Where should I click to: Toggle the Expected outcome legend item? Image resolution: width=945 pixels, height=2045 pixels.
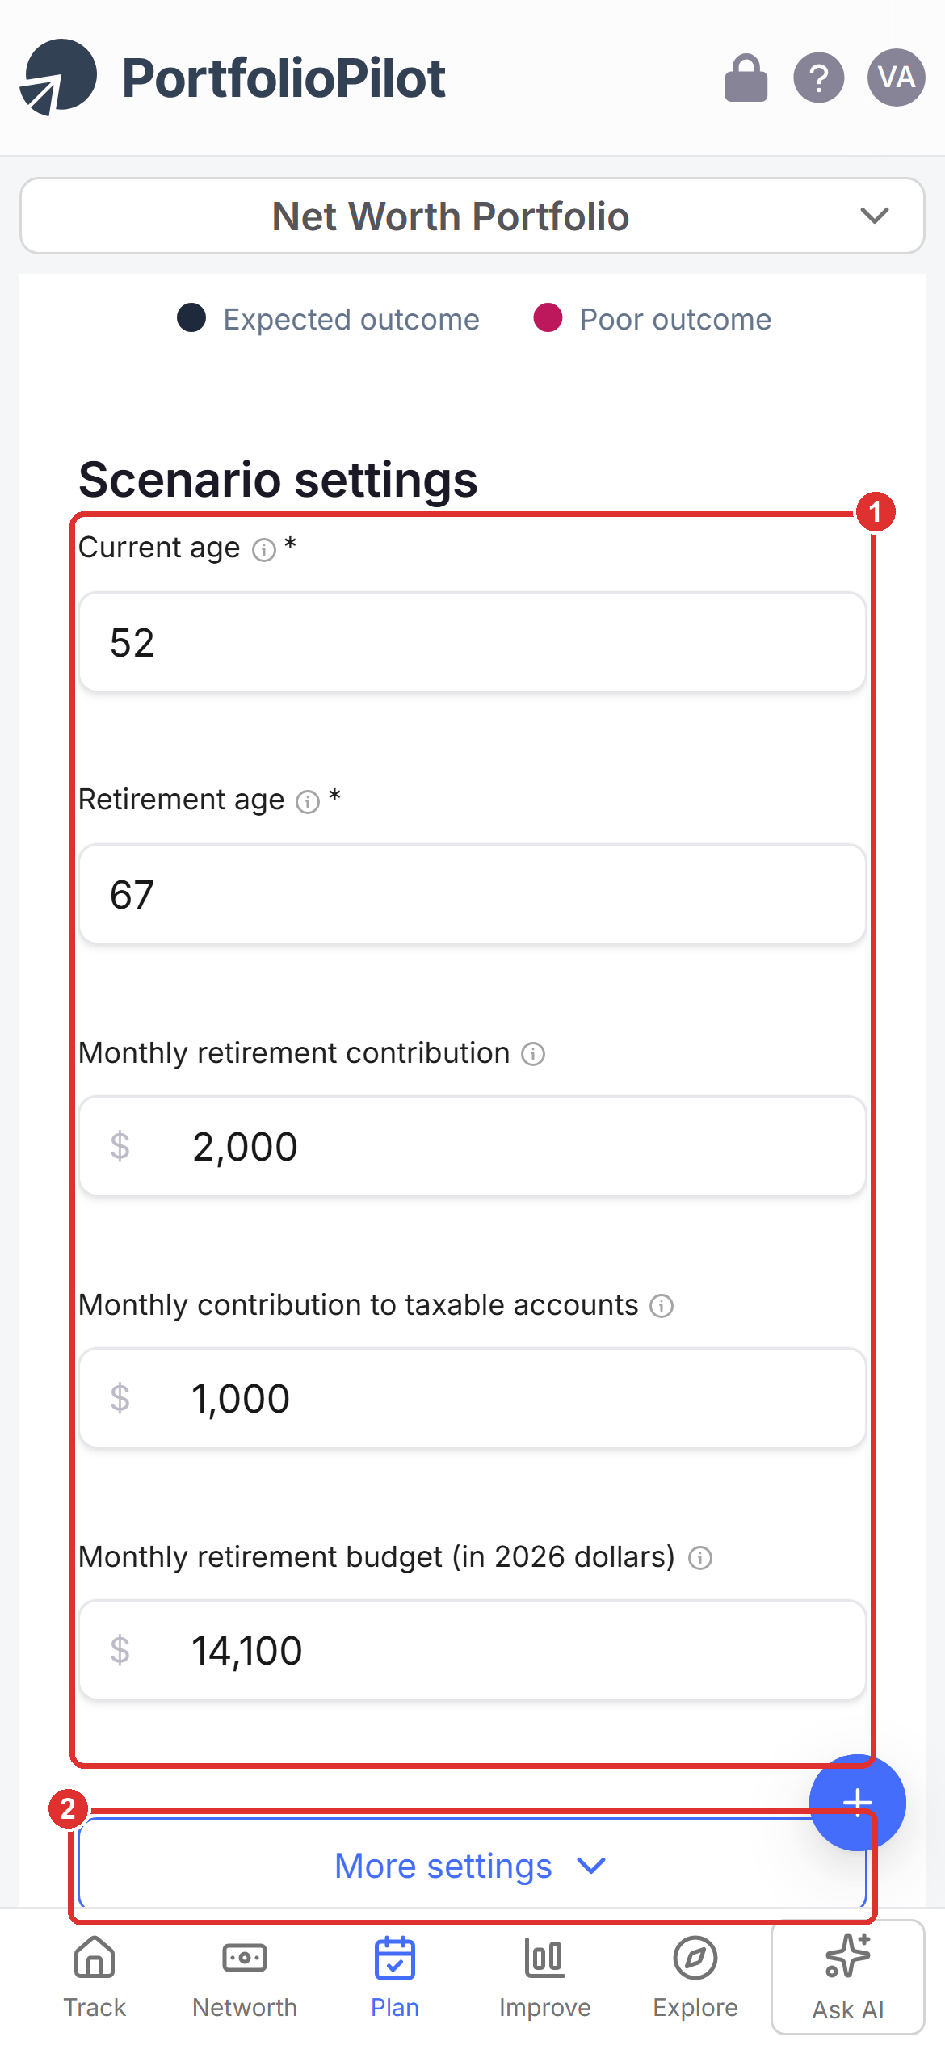[x=328, y=319]
